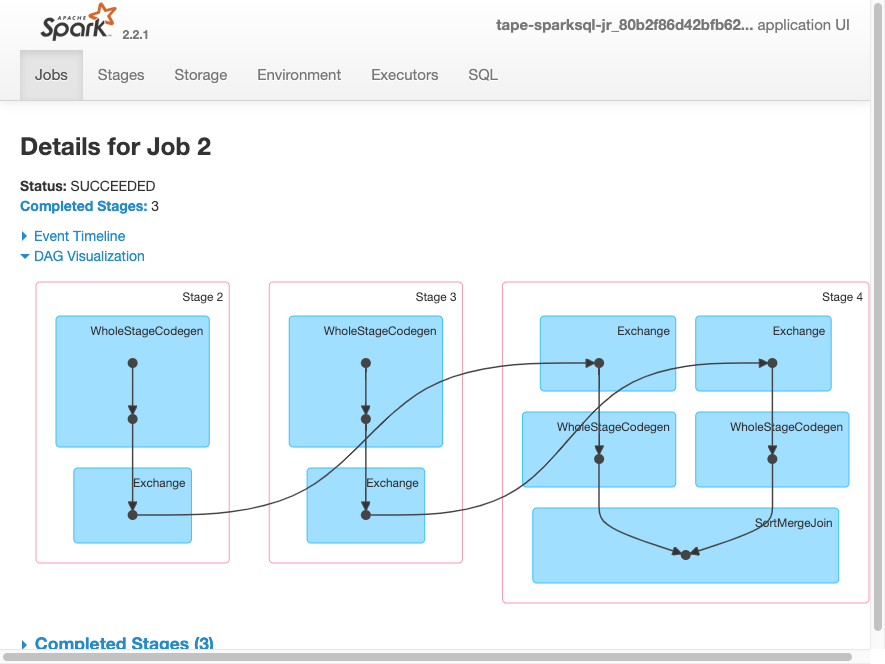Switch to the Environment tab

(298, 74)
